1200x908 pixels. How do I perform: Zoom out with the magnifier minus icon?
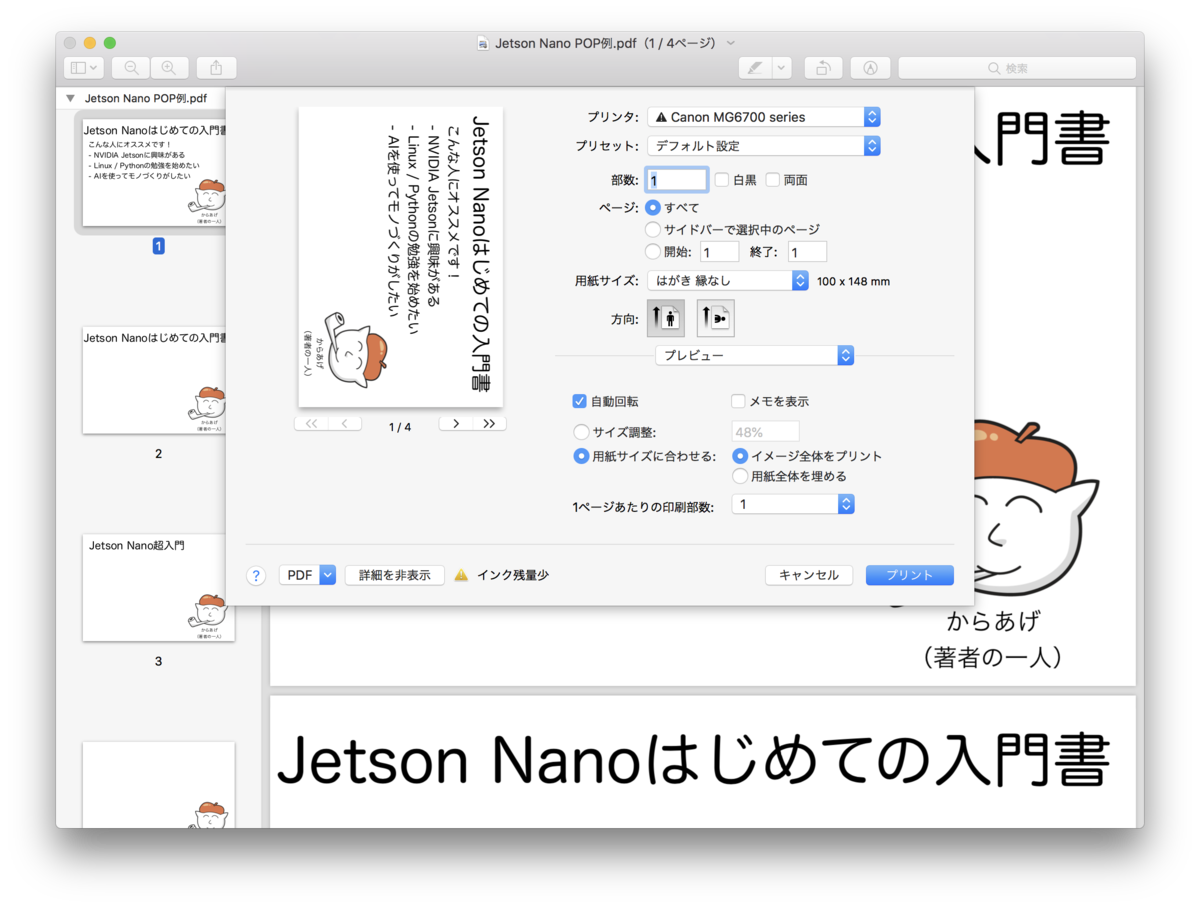(x=131, y=68)
